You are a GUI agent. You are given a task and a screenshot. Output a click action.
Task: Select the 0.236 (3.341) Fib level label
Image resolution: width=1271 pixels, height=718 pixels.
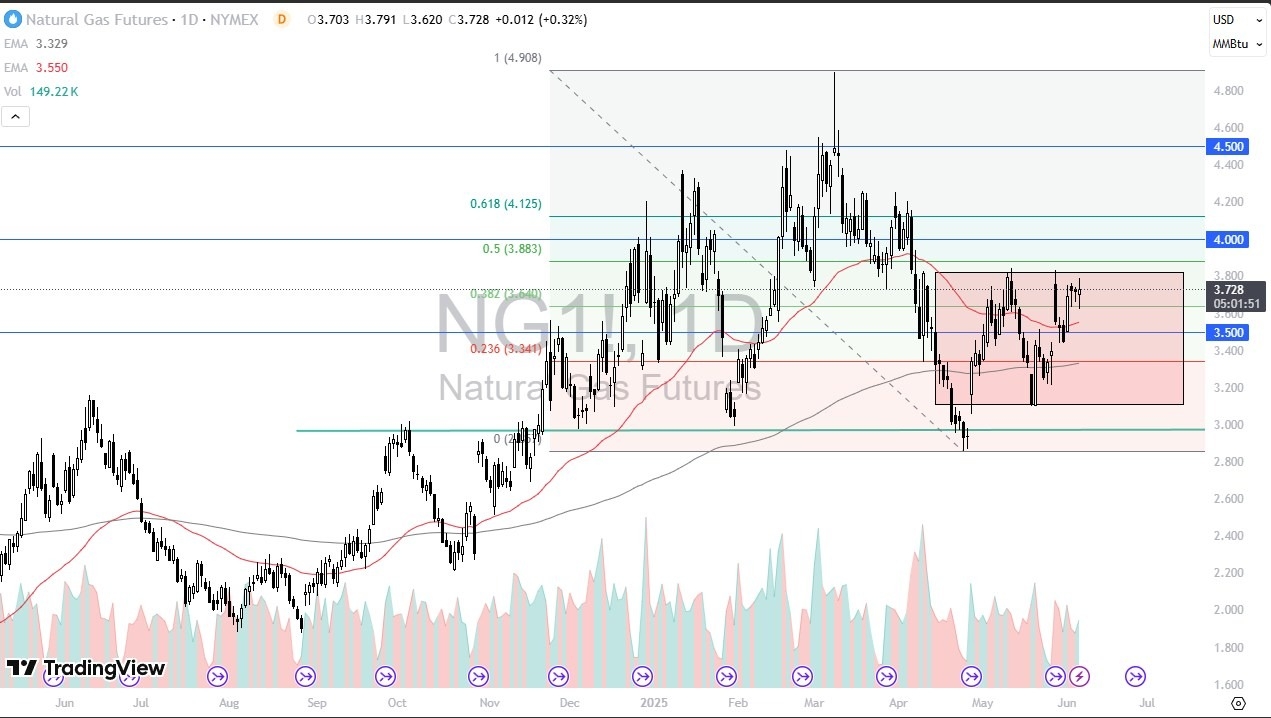[506, 349]
